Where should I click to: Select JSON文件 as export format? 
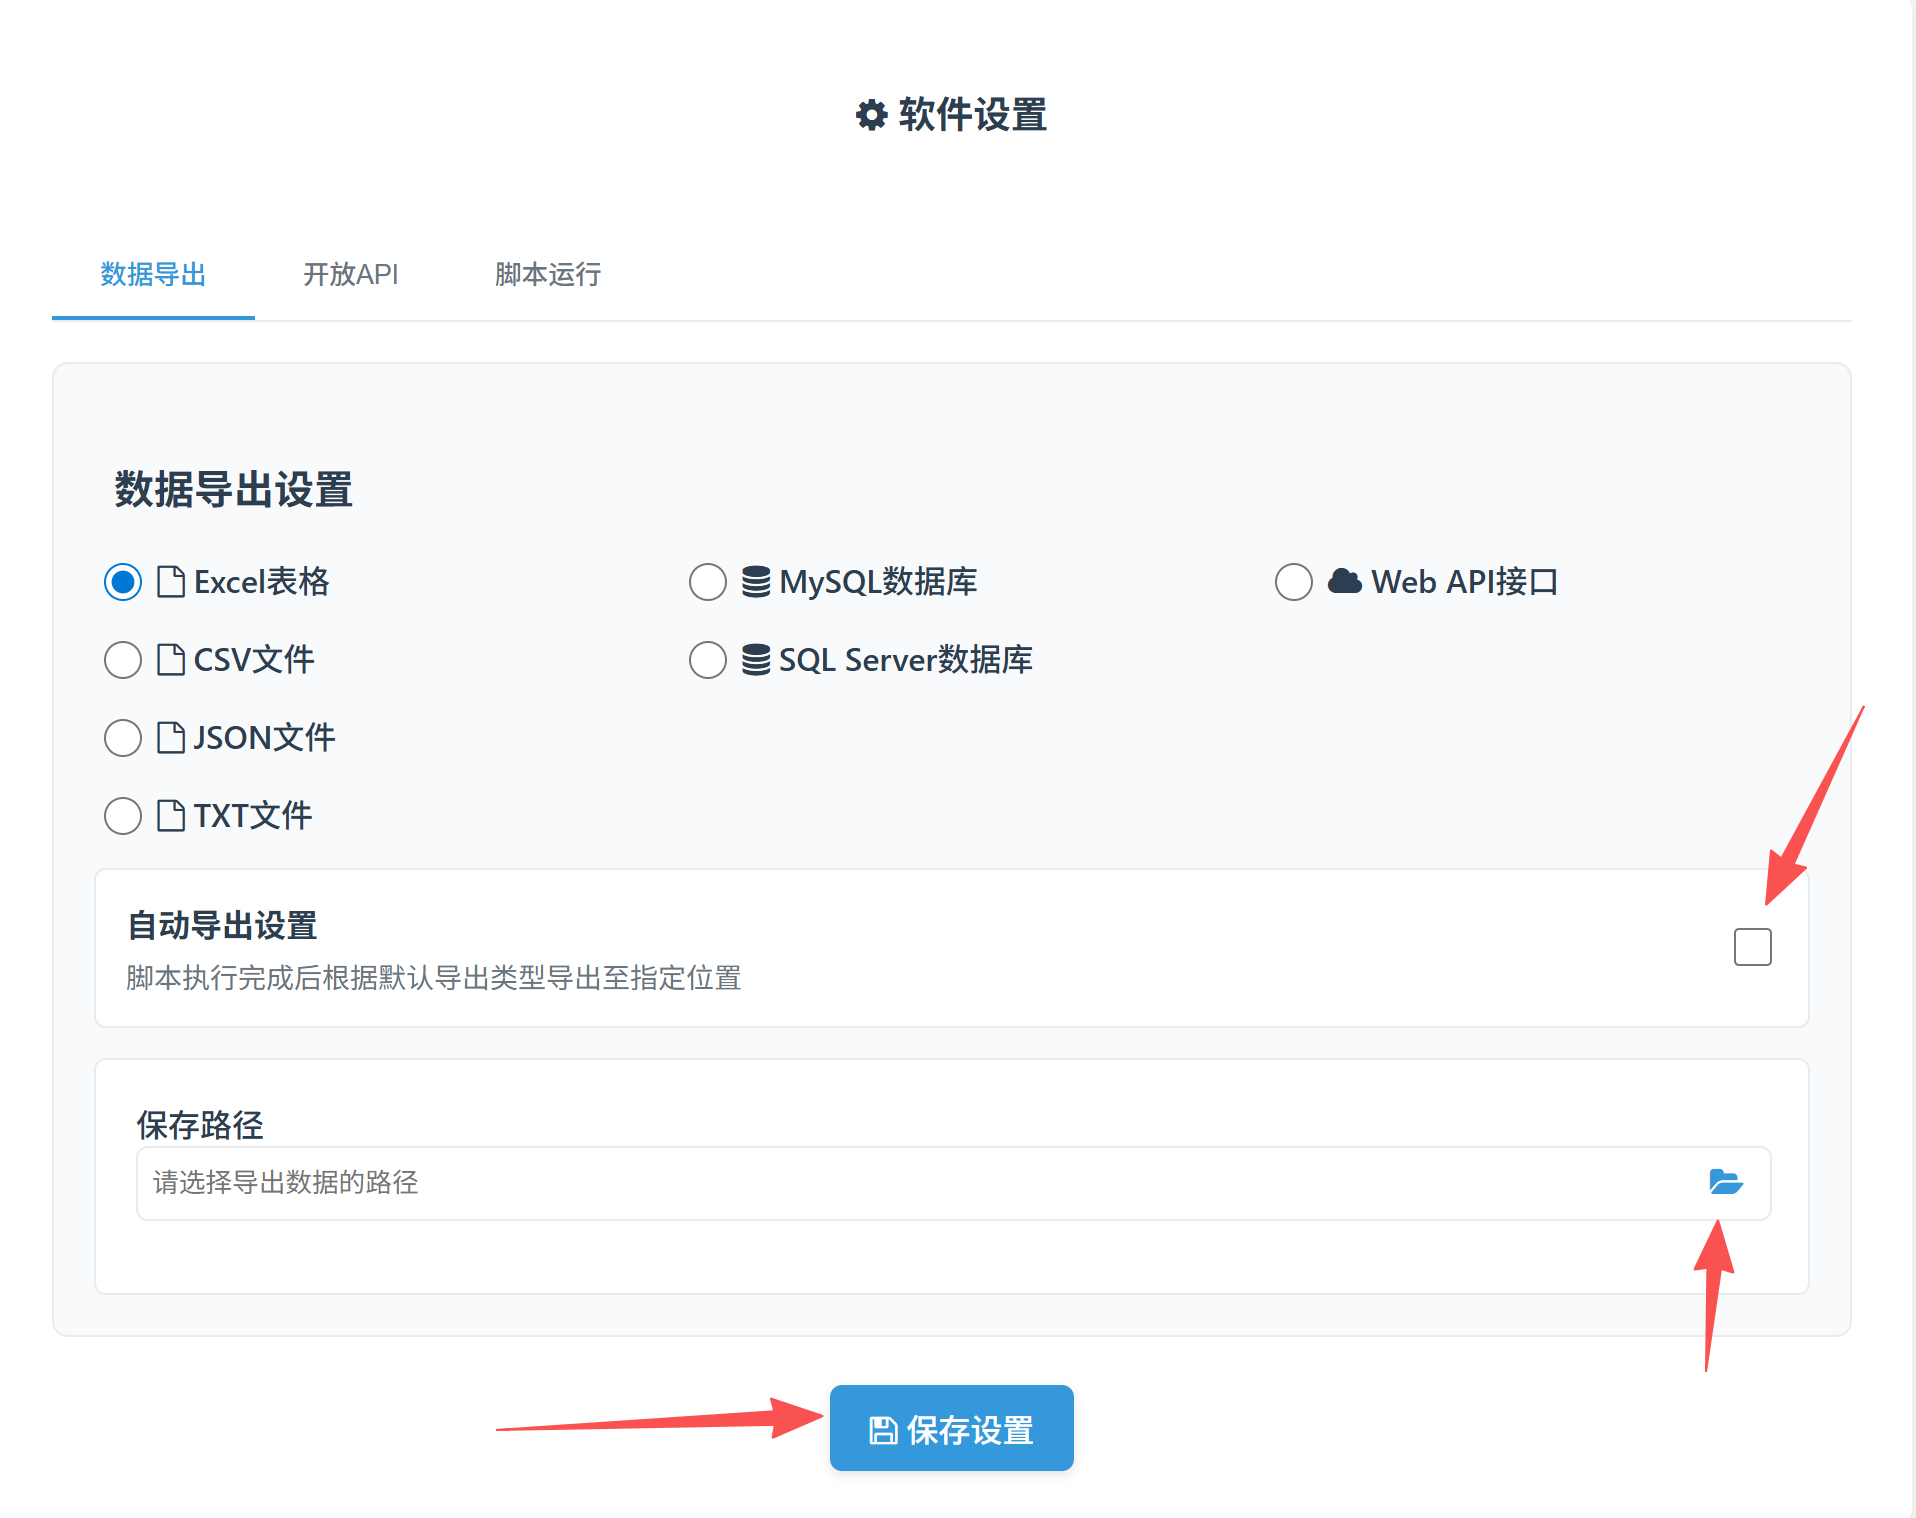point(123,738)
